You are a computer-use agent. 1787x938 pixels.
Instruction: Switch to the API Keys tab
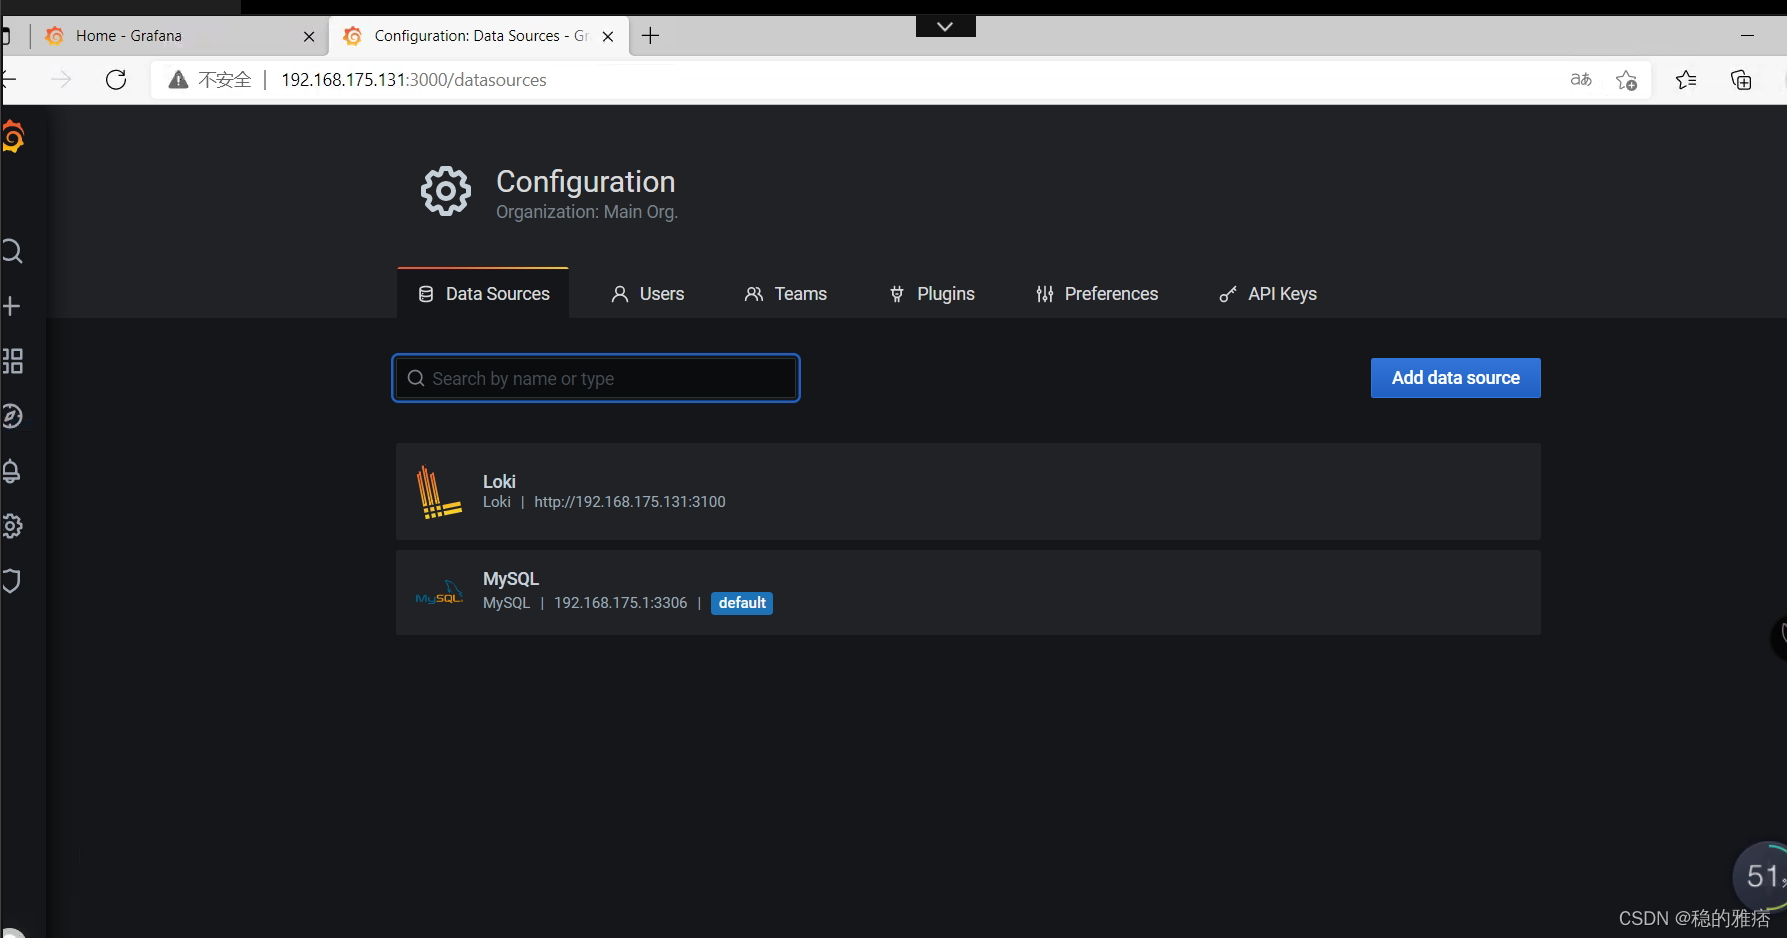pyautogui.click(x=1268, y=294)
